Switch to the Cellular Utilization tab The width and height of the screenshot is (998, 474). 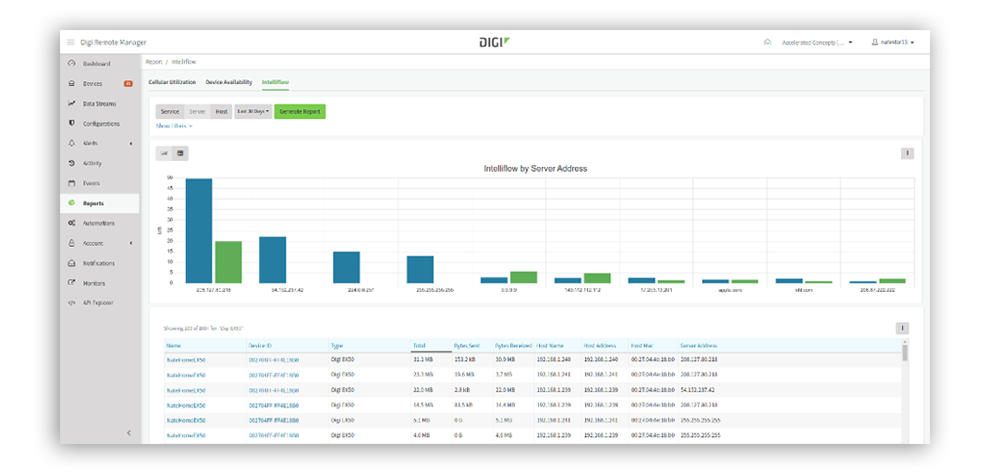click(172, 82)
